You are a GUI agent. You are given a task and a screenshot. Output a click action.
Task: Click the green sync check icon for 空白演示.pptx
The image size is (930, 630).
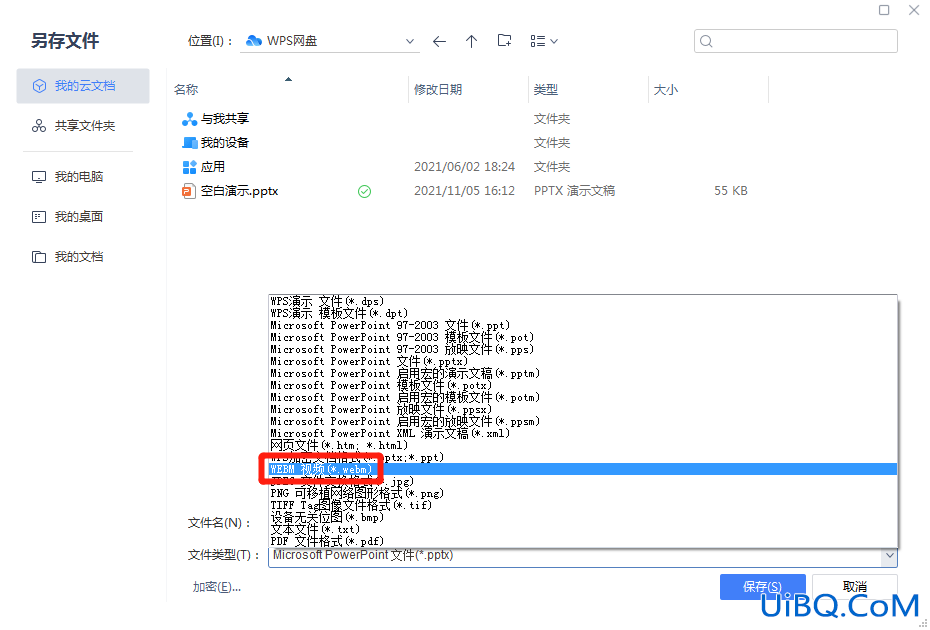[x=364, y=191]
